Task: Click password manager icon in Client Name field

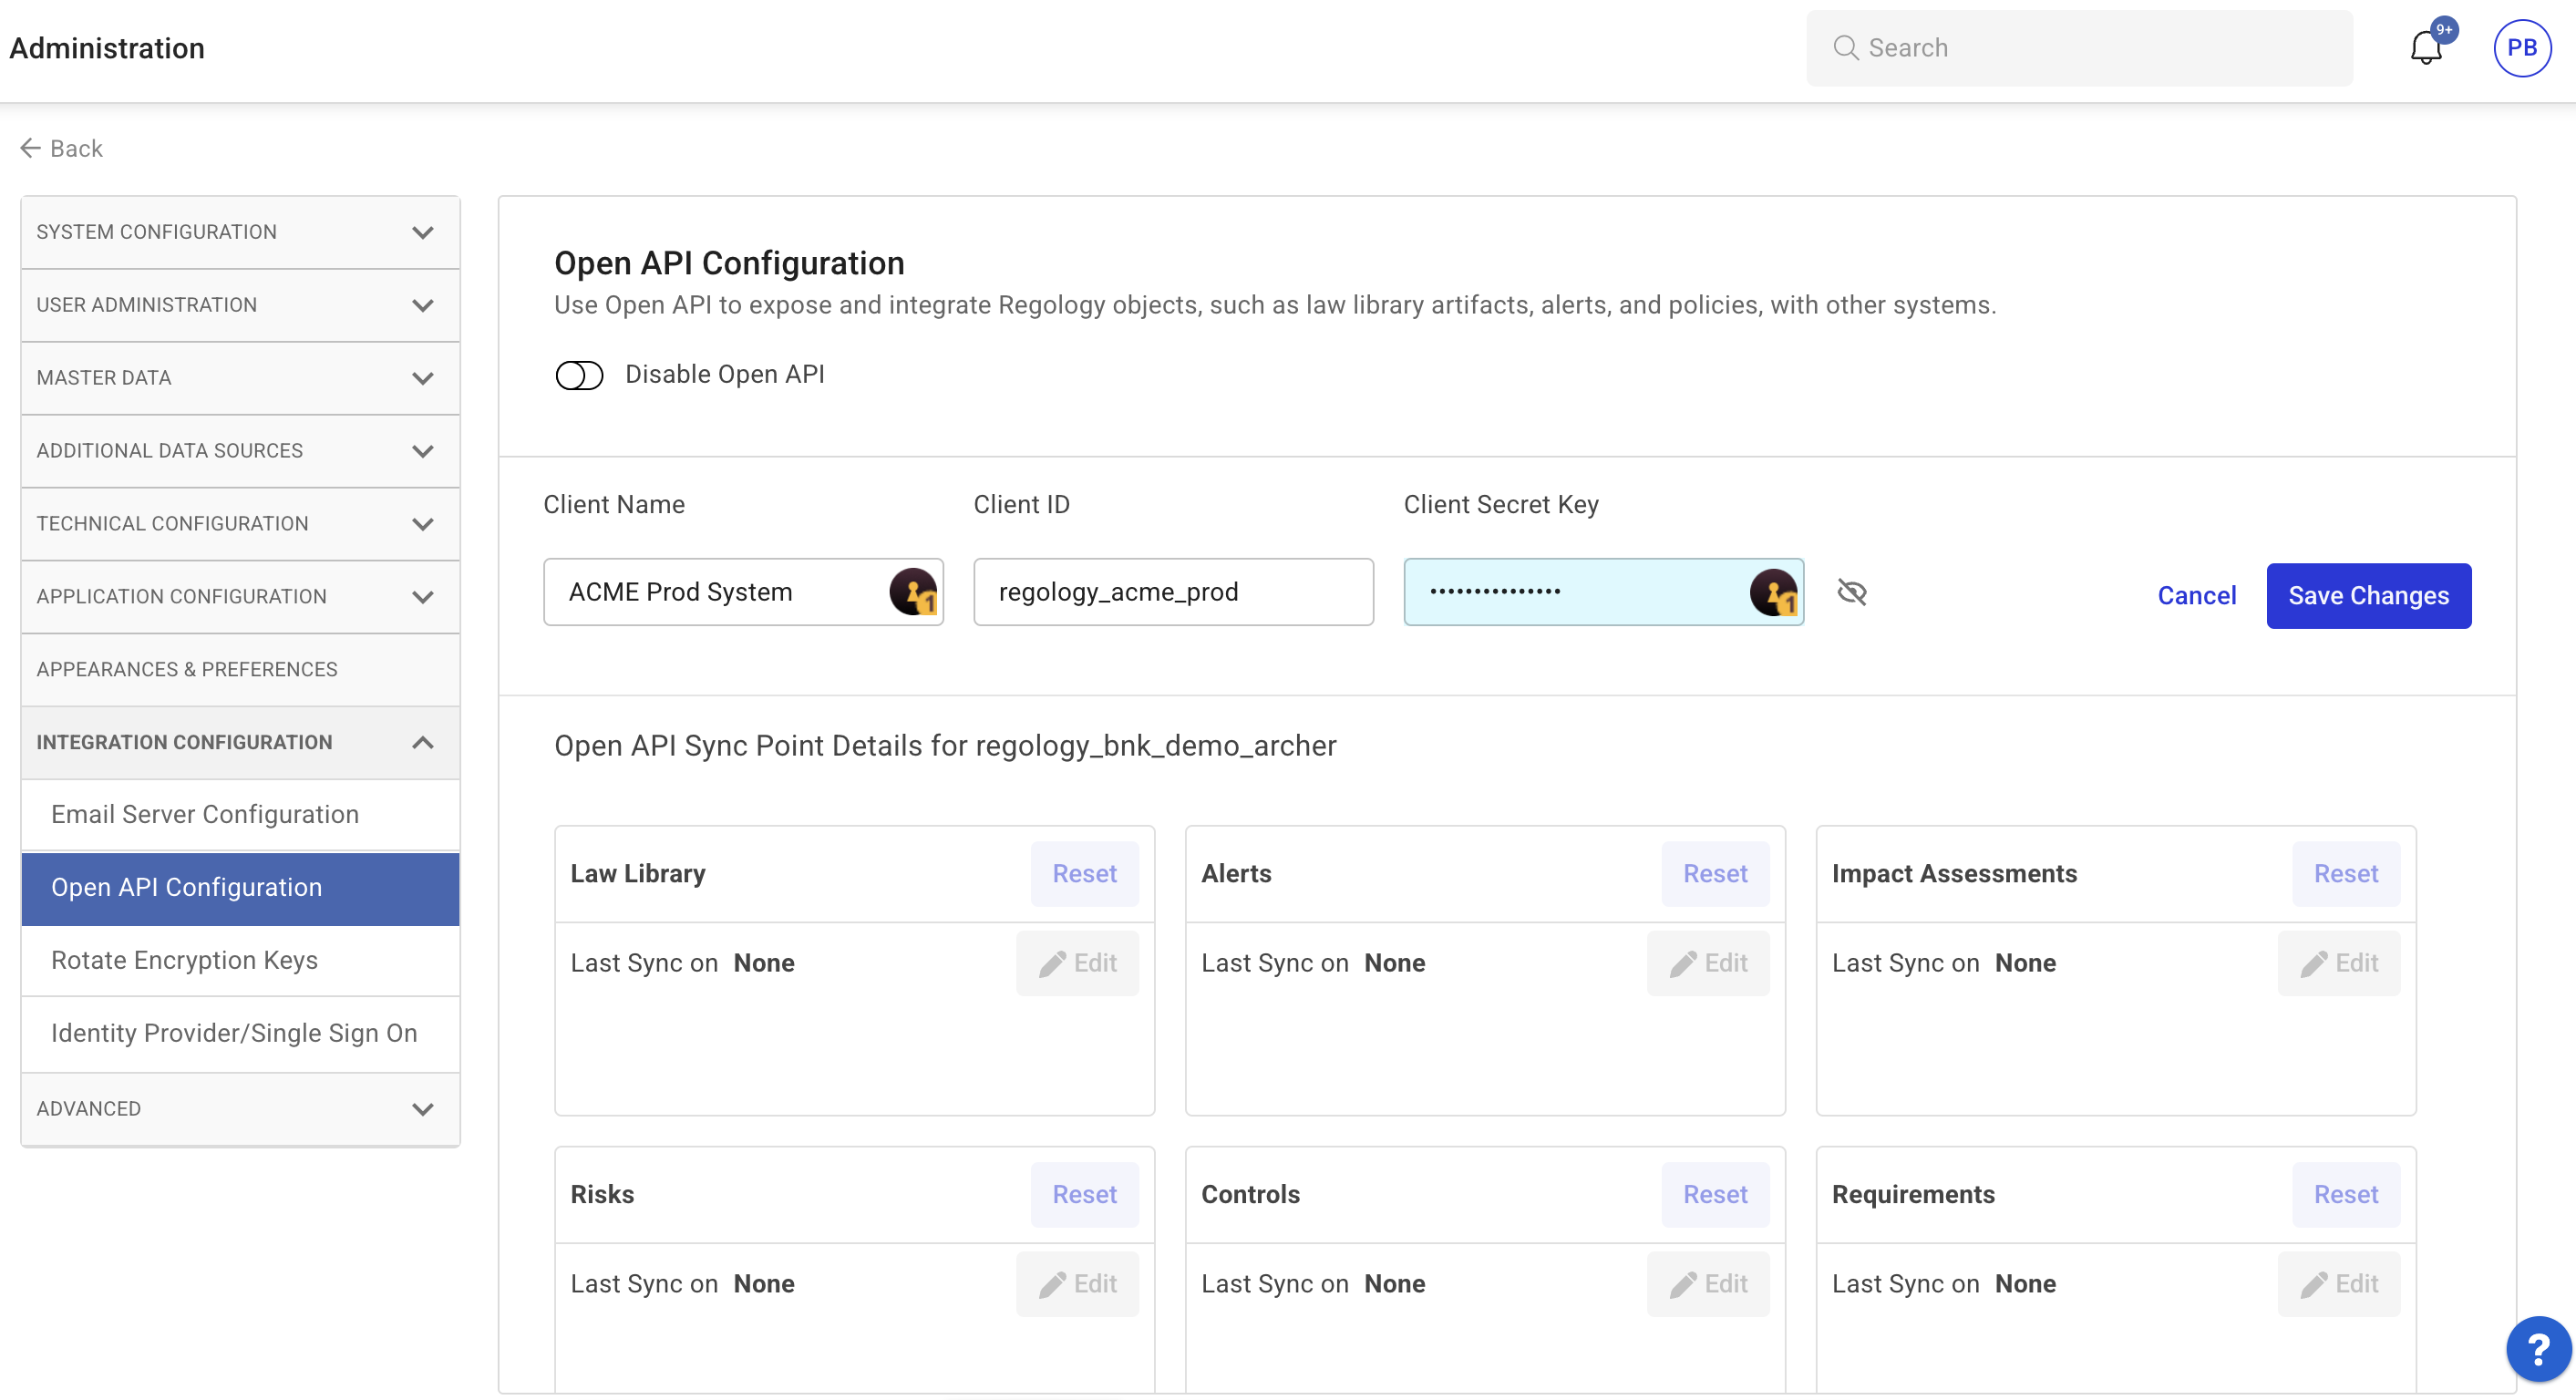Action: (x=913, y=592)
